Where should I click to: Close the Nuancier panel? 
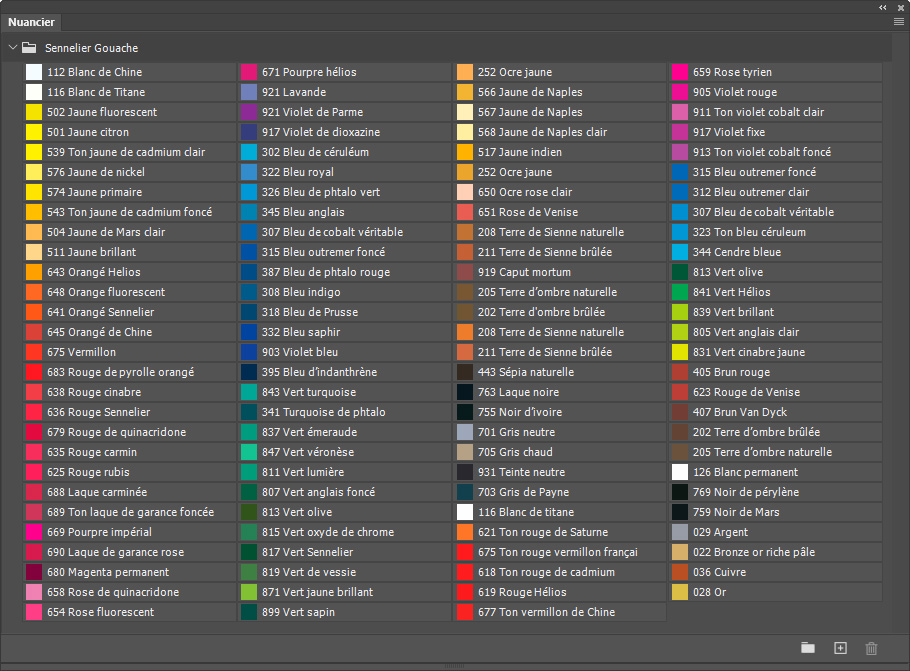(x=901, y=8)
